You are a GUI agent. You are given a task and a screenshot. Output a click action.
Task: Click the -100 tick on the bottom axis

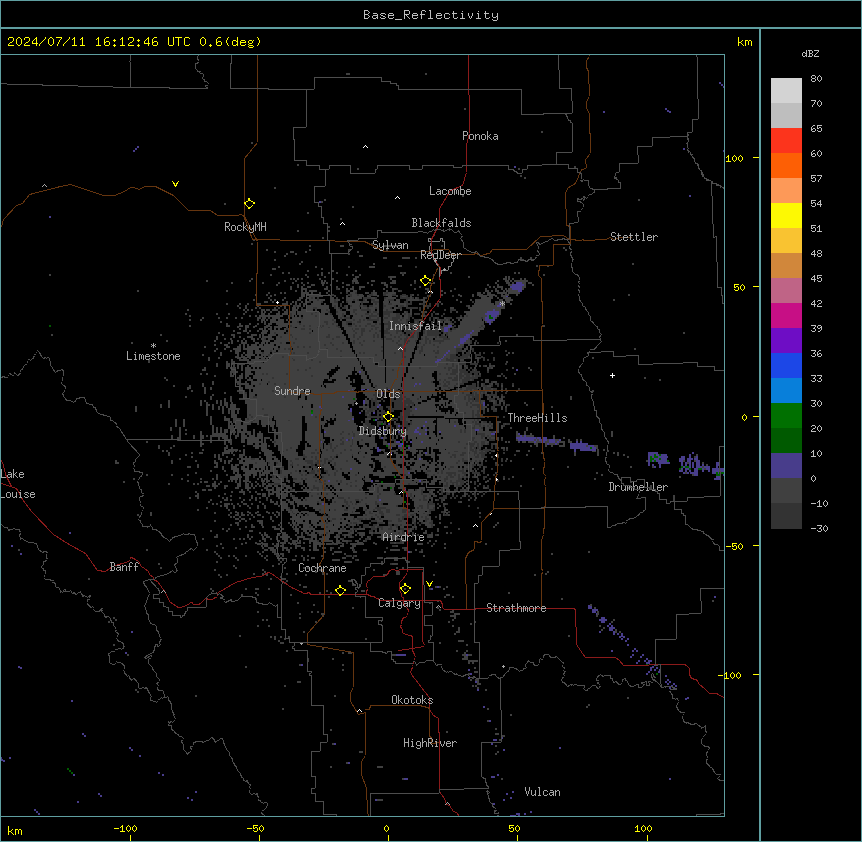pyautogui.click(x=125, y=828)
